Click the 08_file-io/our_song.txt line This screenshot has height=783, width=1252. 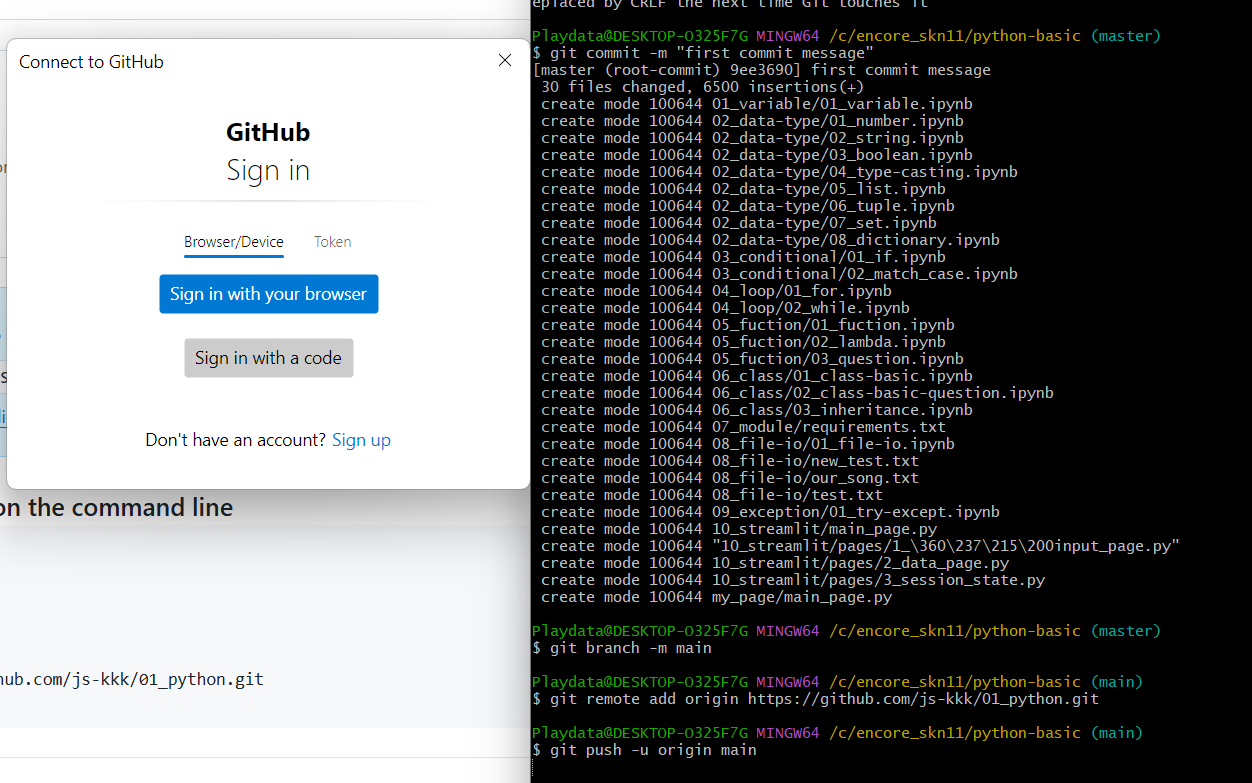pos(730,478)
